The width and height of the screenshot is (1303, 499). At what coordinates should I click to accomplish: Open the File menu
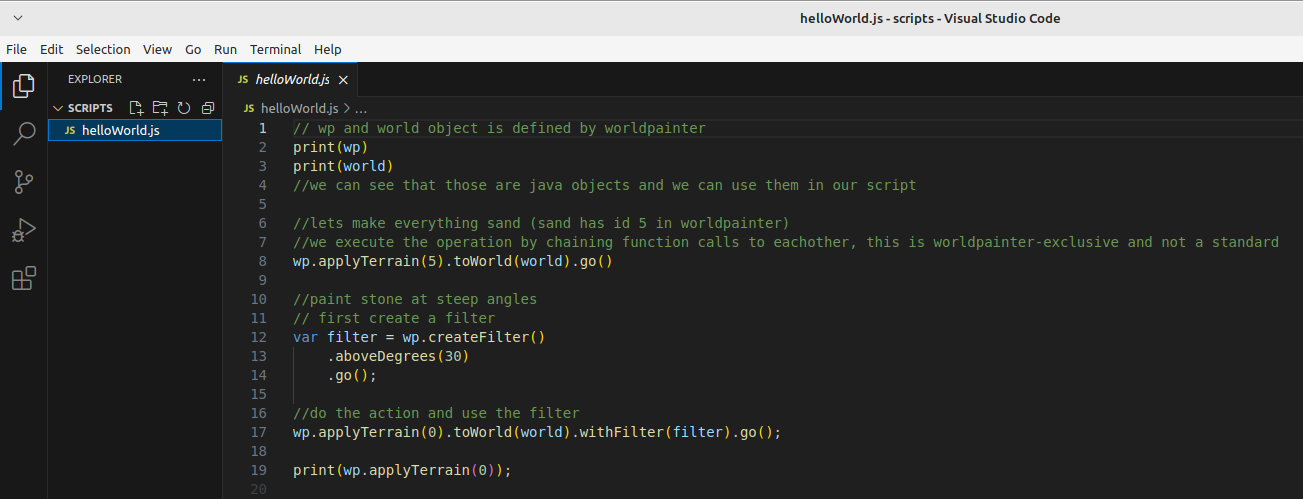[16, 49]
